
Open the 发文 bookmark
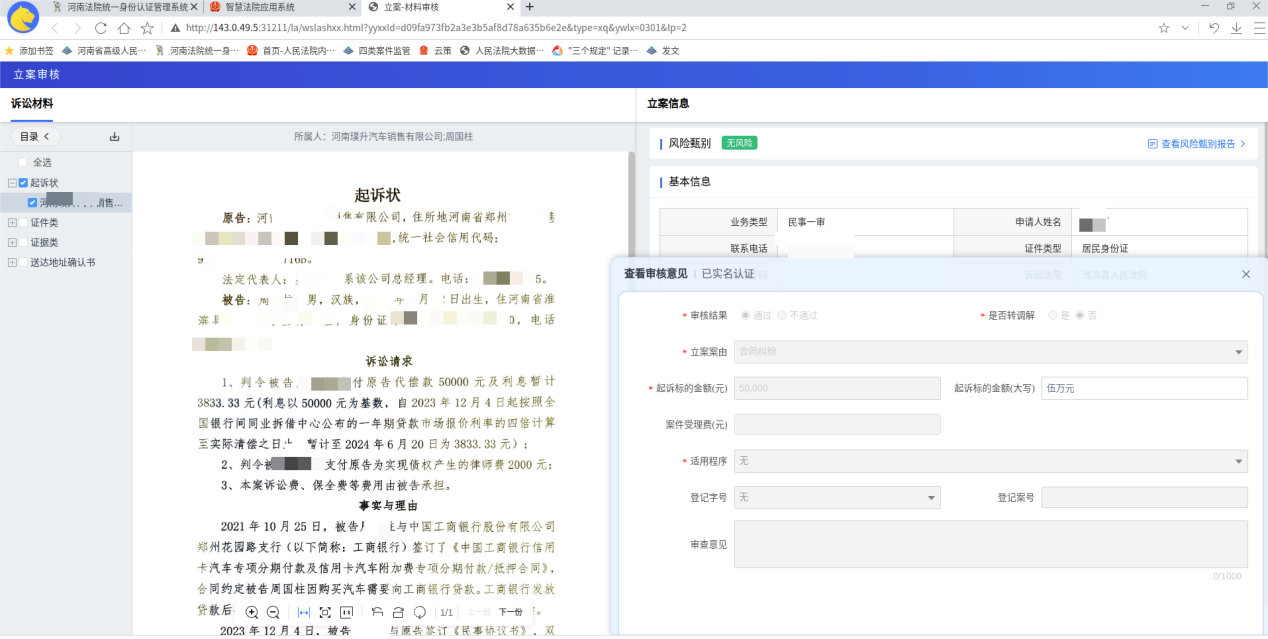coord(662,51)
